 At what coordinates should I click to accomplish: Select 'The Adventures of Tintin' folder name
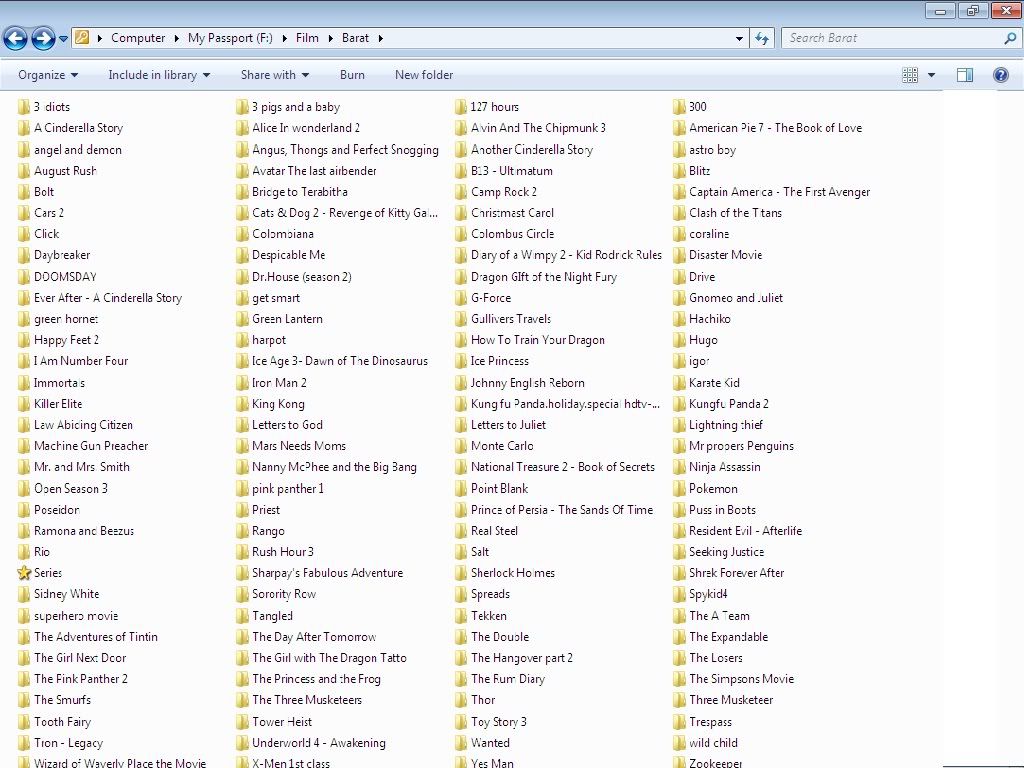pos(95,637)
